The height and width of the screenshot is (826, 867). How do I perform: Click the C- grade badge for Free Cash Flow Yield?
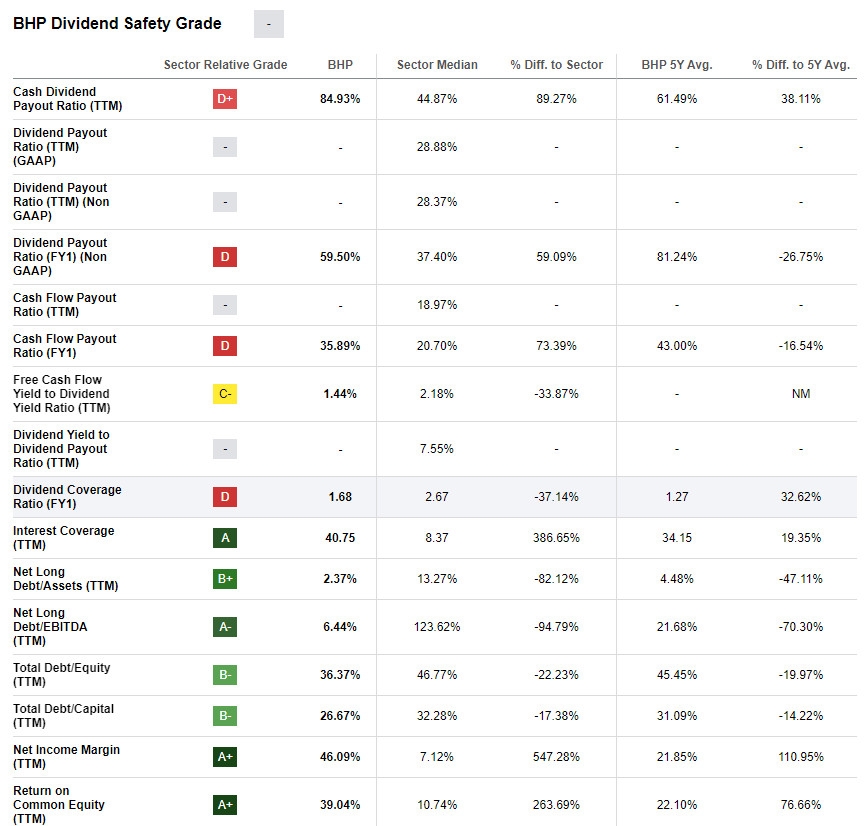tap(225, 394)
